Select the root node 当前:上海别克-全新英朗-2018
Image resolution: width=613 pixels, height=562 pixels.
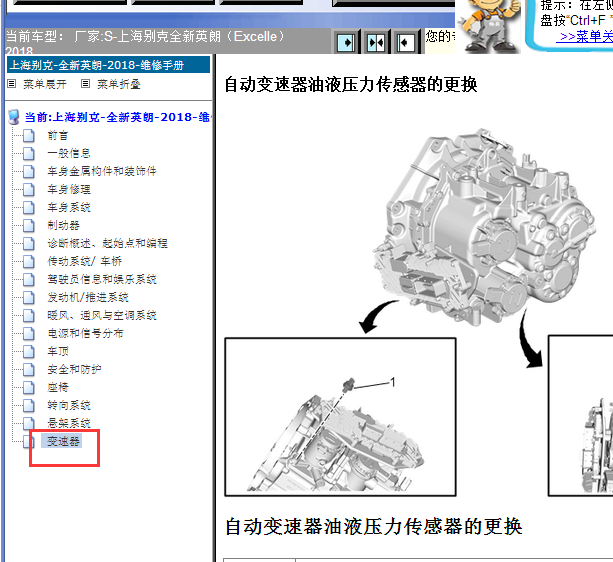[117, 117]
